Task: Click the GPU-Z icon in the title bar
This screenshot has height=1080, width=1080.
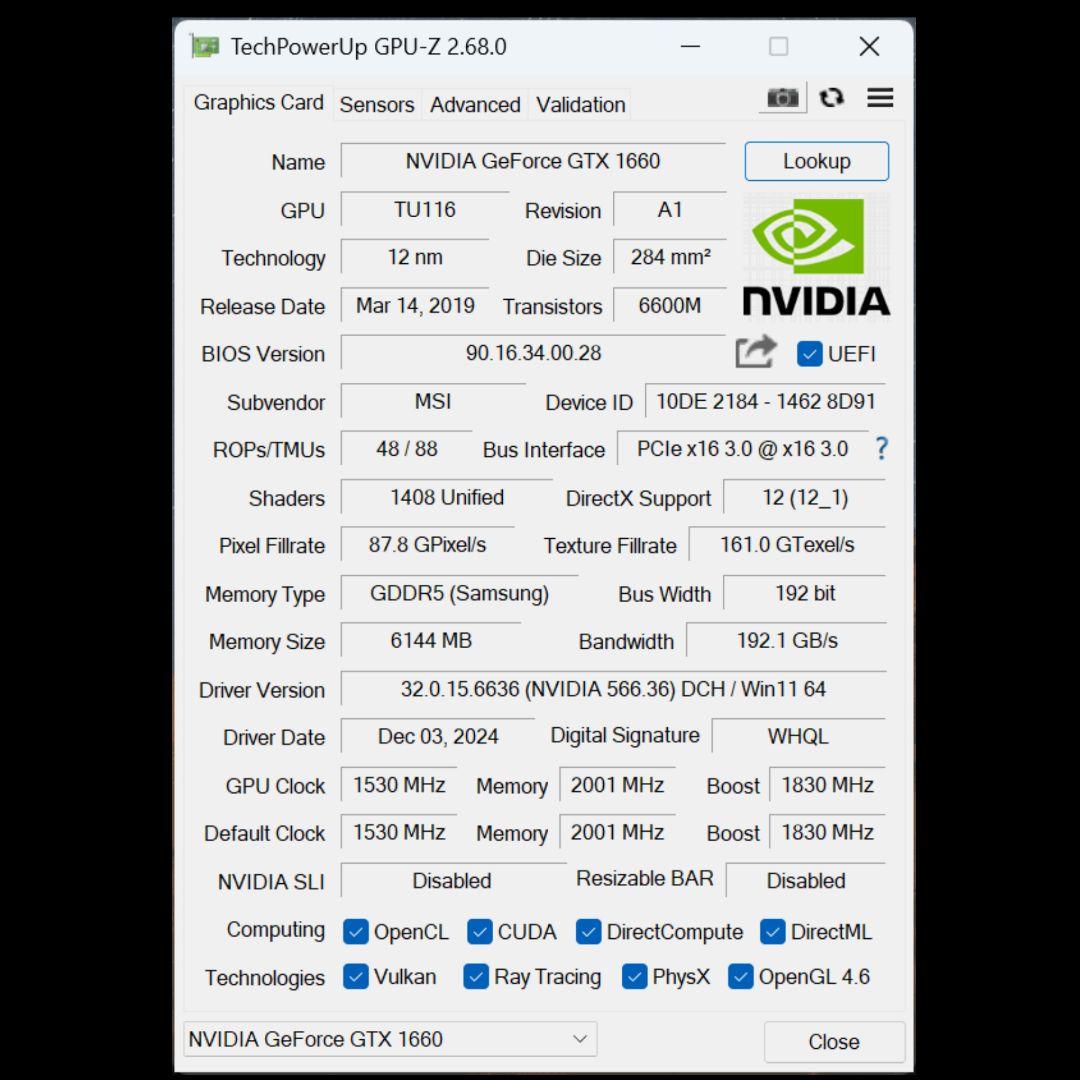Action: pos(205,46)
